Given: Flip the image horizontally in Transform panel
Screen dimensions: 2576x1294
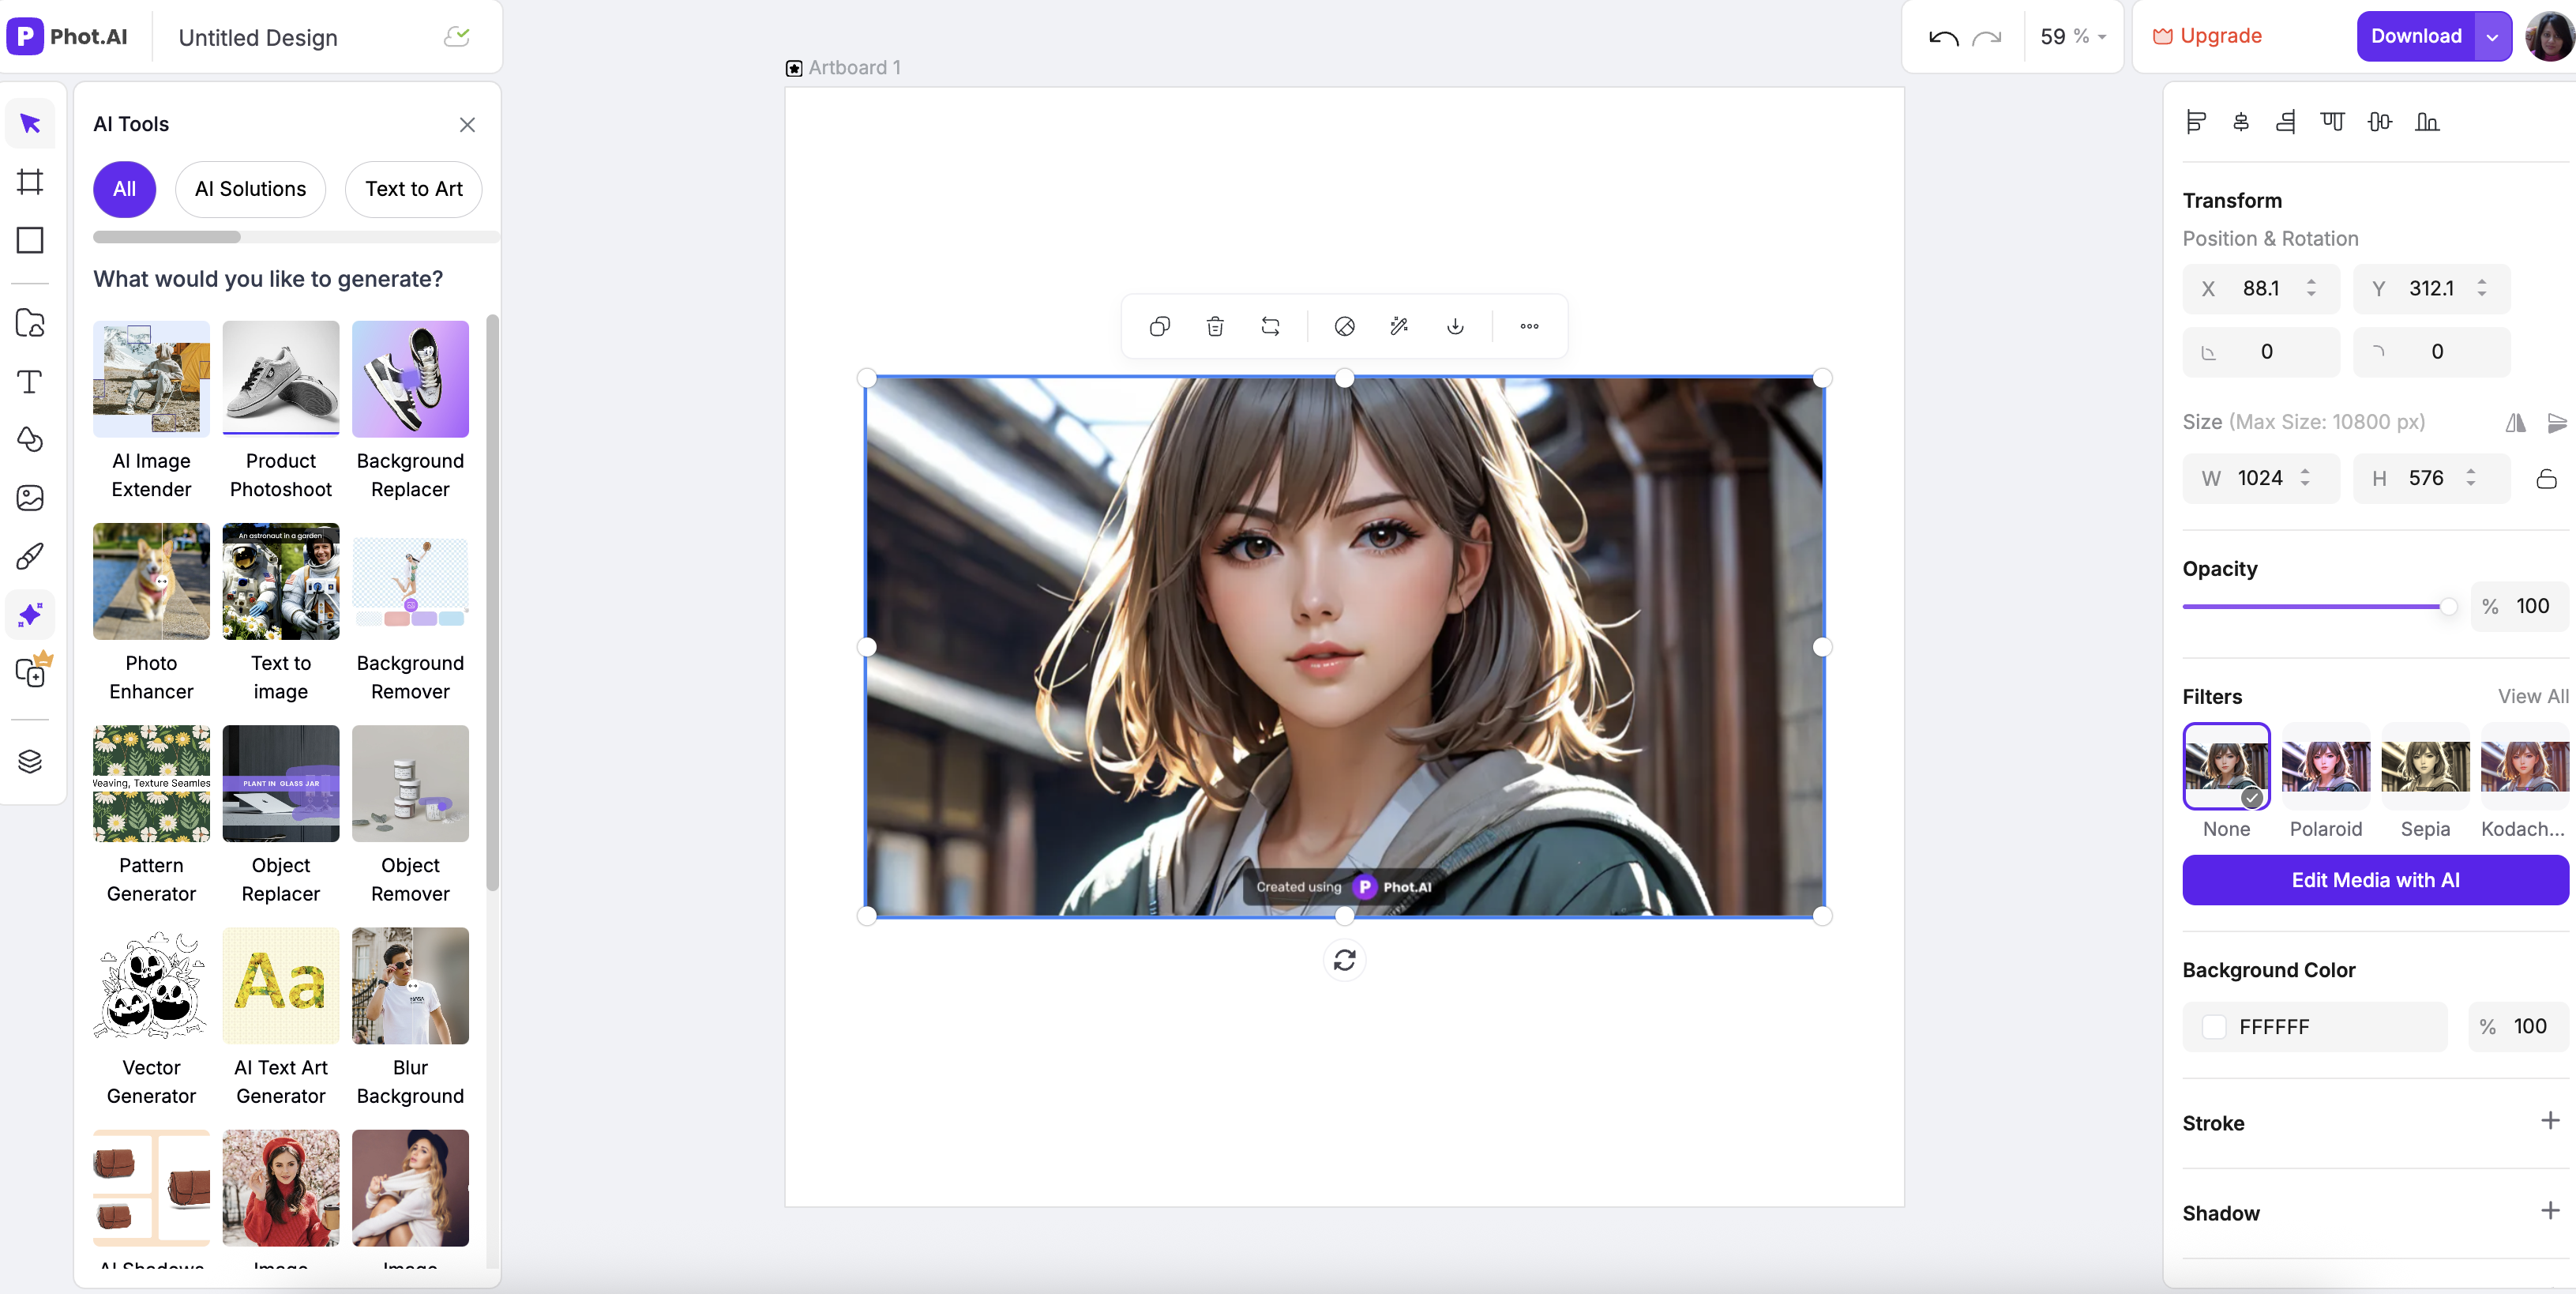Looking at the screenshot, I should 2516,423.
